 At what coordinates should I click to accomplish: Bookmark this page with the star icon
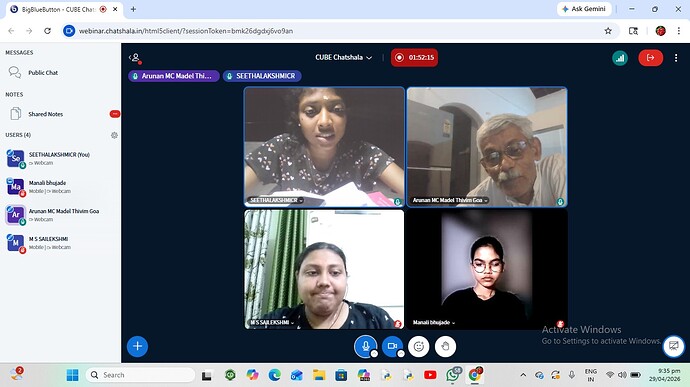608,31
